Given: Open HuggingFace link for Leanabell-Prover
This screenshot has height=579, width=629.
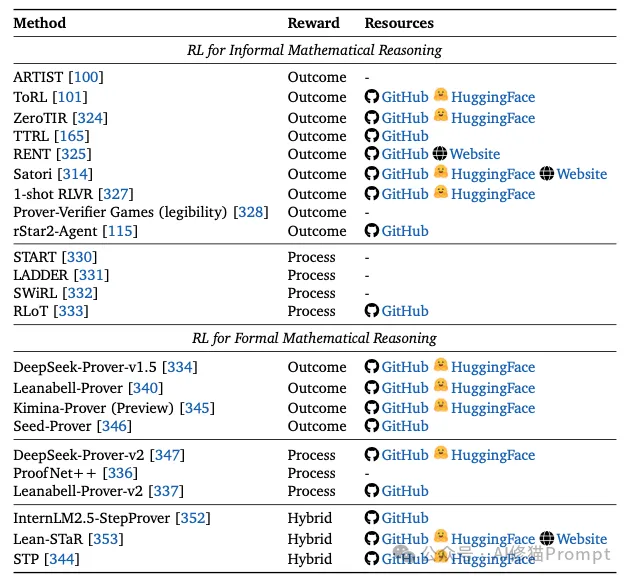Looking at the screenshot, I should (x=492, y=388).
